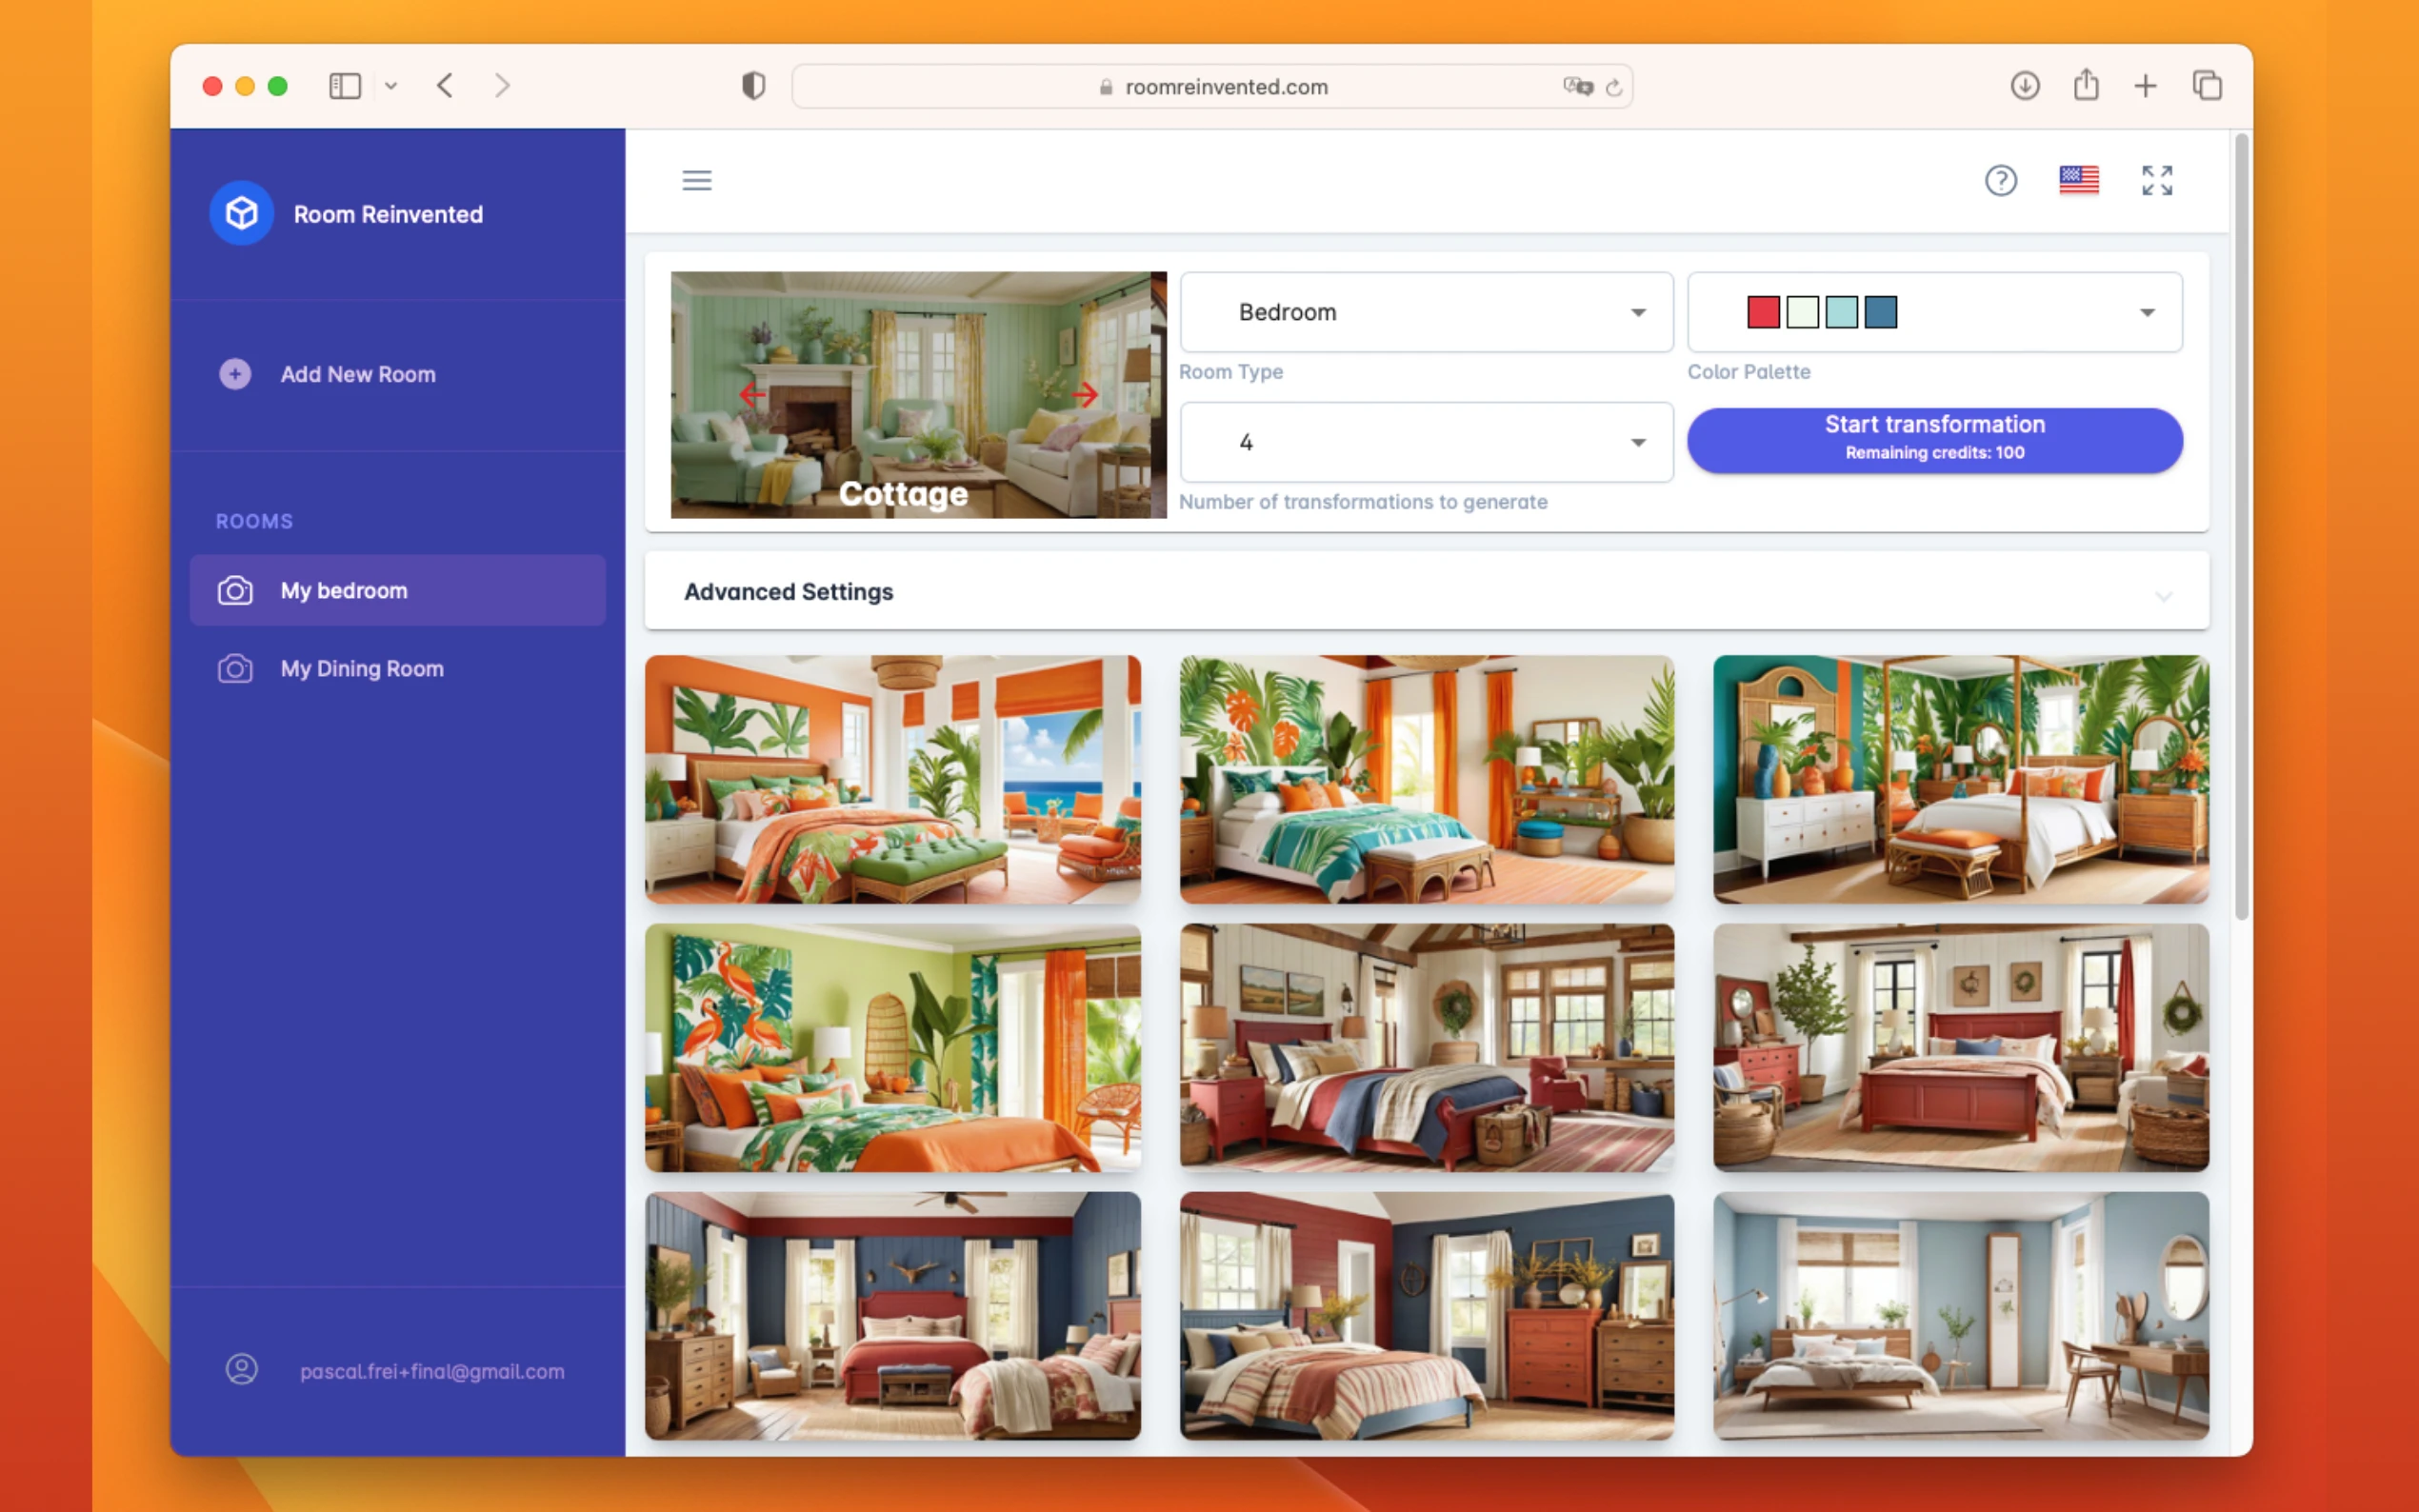Click the Start transformation button

1933,440
